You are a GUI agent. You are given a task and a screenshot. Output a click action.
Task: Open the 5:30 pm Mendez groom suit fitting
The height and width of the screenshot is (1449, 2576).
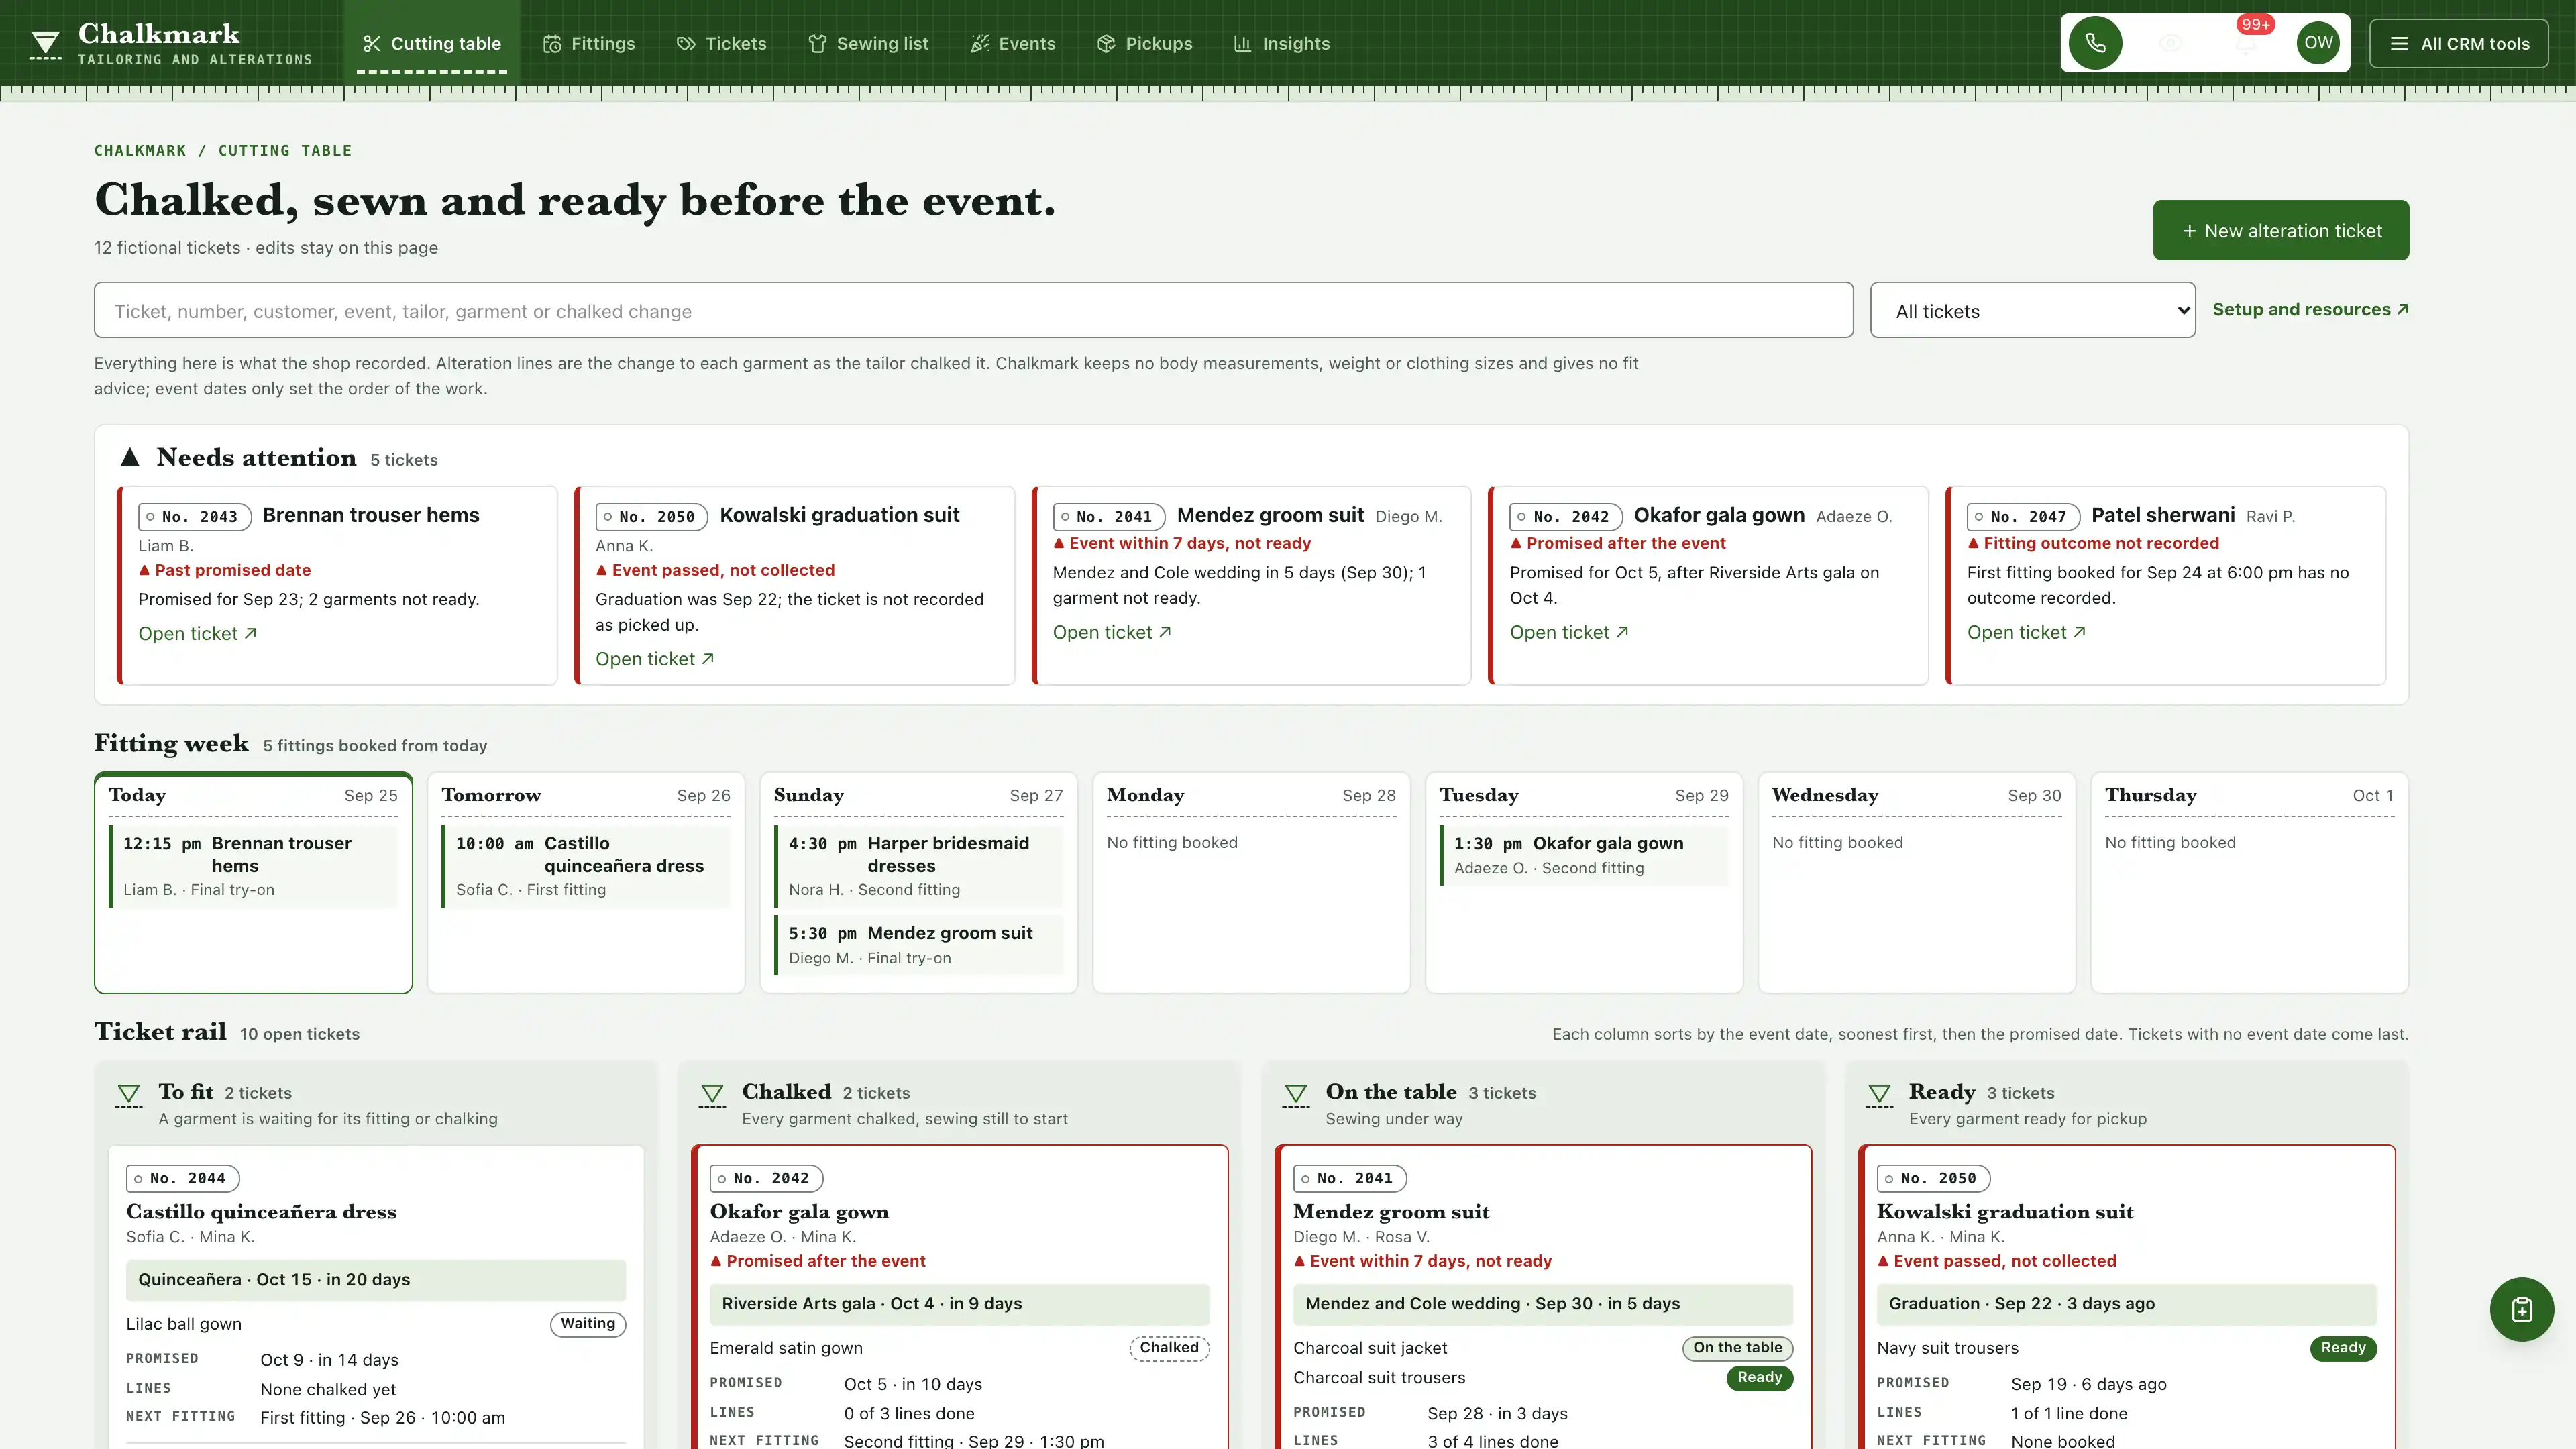click(918, 945)
